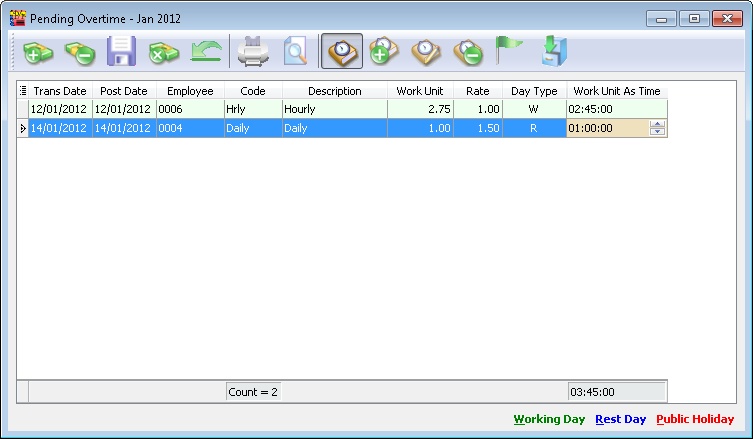Click the Work Unit As Time header

[616, 91]
